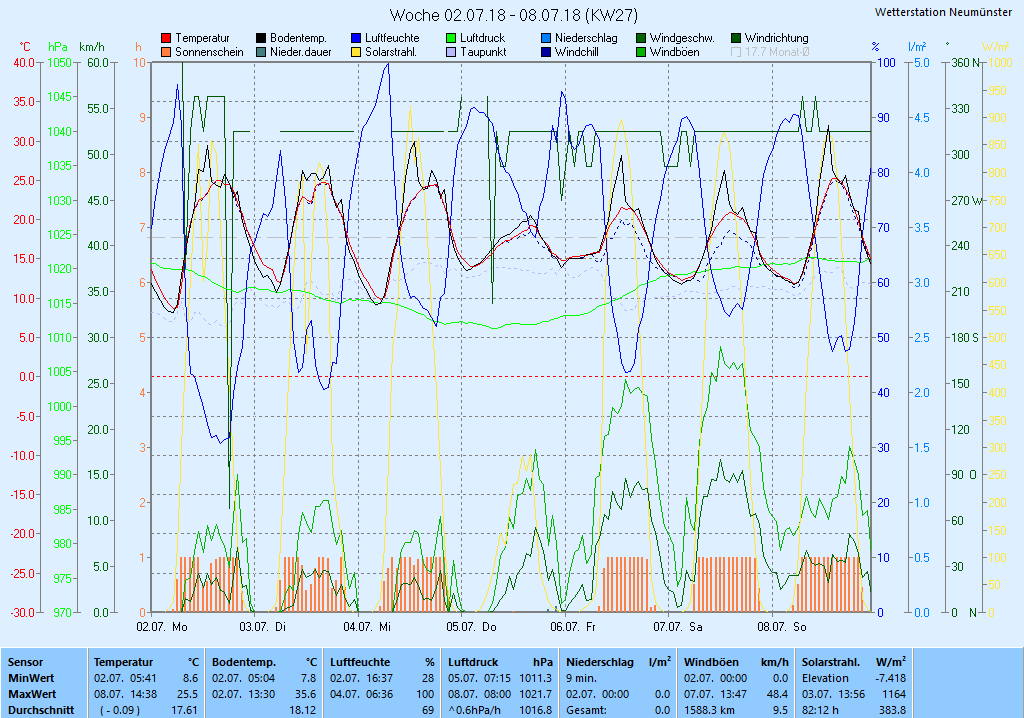The image size is (1024, 718).
Task: Click the temperature max value 25.5
Action: (187, 694)
